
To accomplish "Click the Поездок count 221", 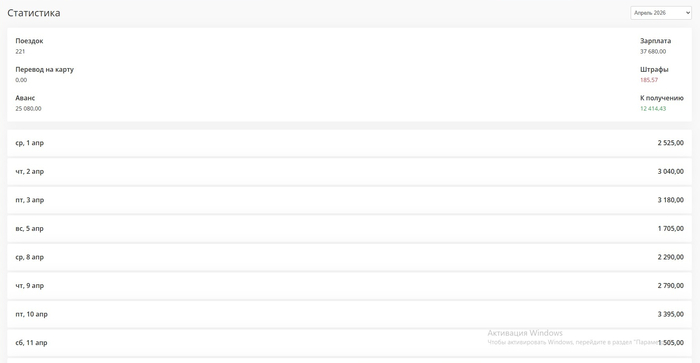I will pos(20,51).
